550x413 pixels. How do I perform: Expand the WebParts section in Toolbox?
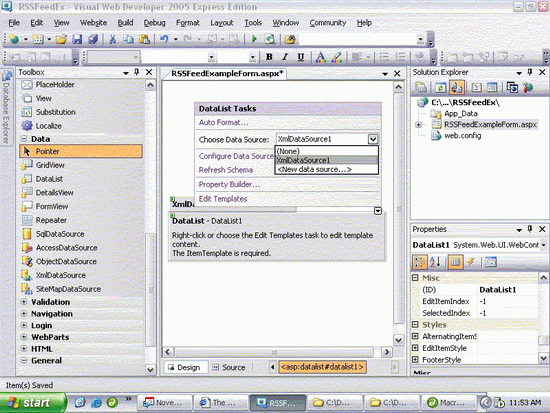[24, 337]
